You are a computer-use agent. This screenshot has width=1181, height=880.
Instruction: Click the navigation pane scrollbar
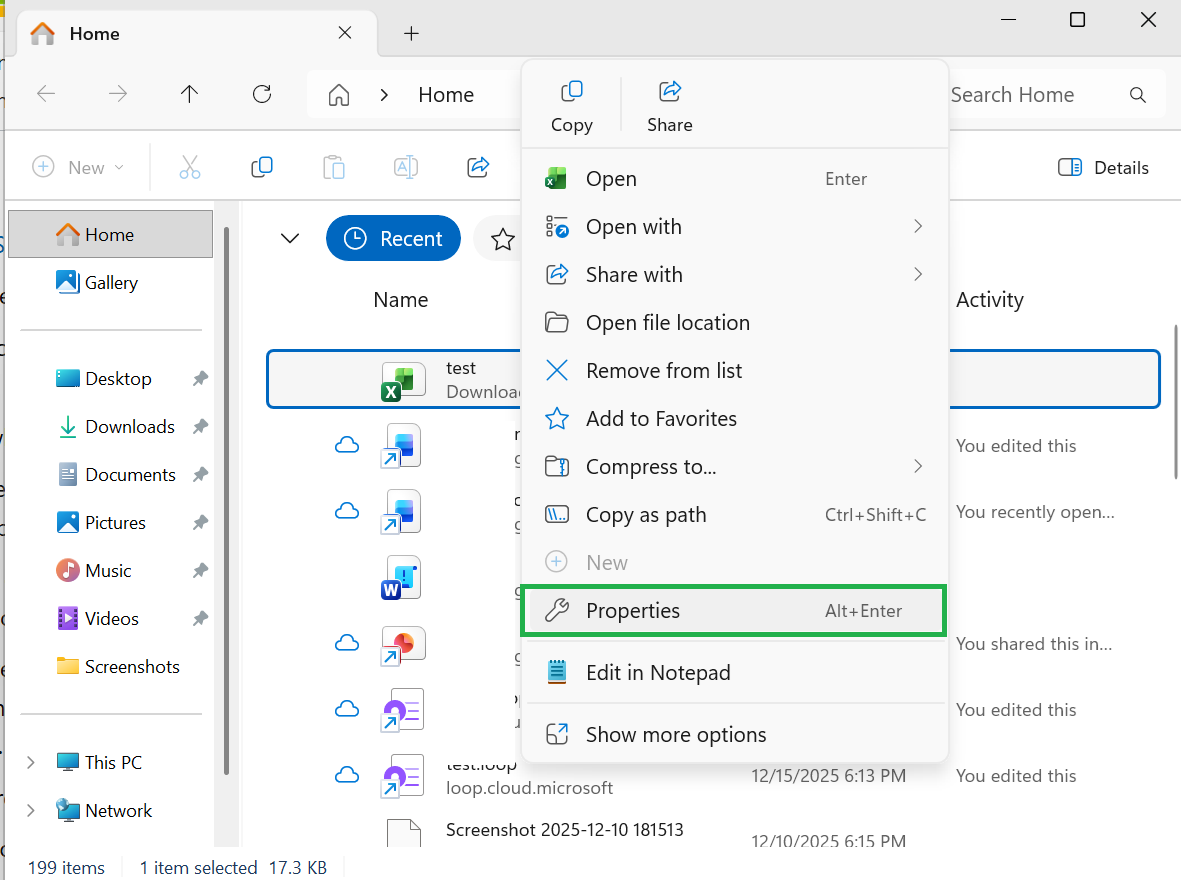(226, 500)
